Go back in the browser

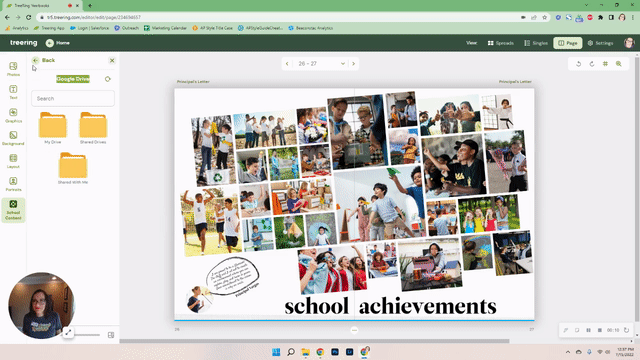click(x=7, y=17)
